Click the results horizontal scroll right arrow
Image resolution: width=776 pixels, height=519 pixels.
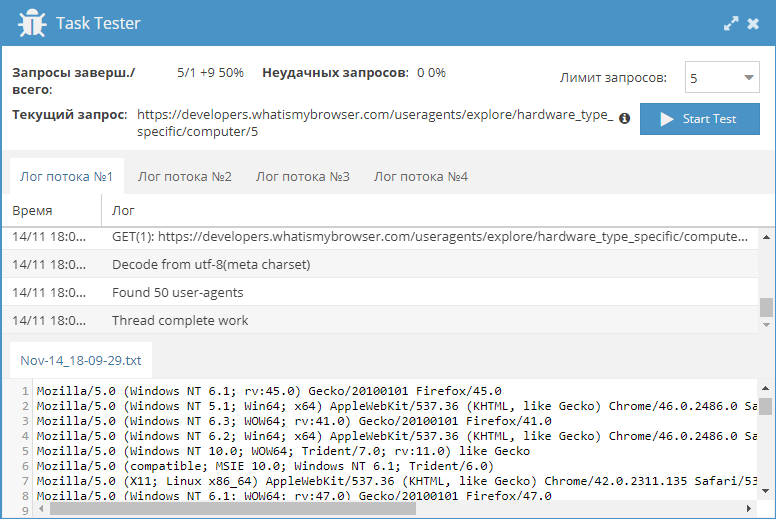tap(749, 509)
